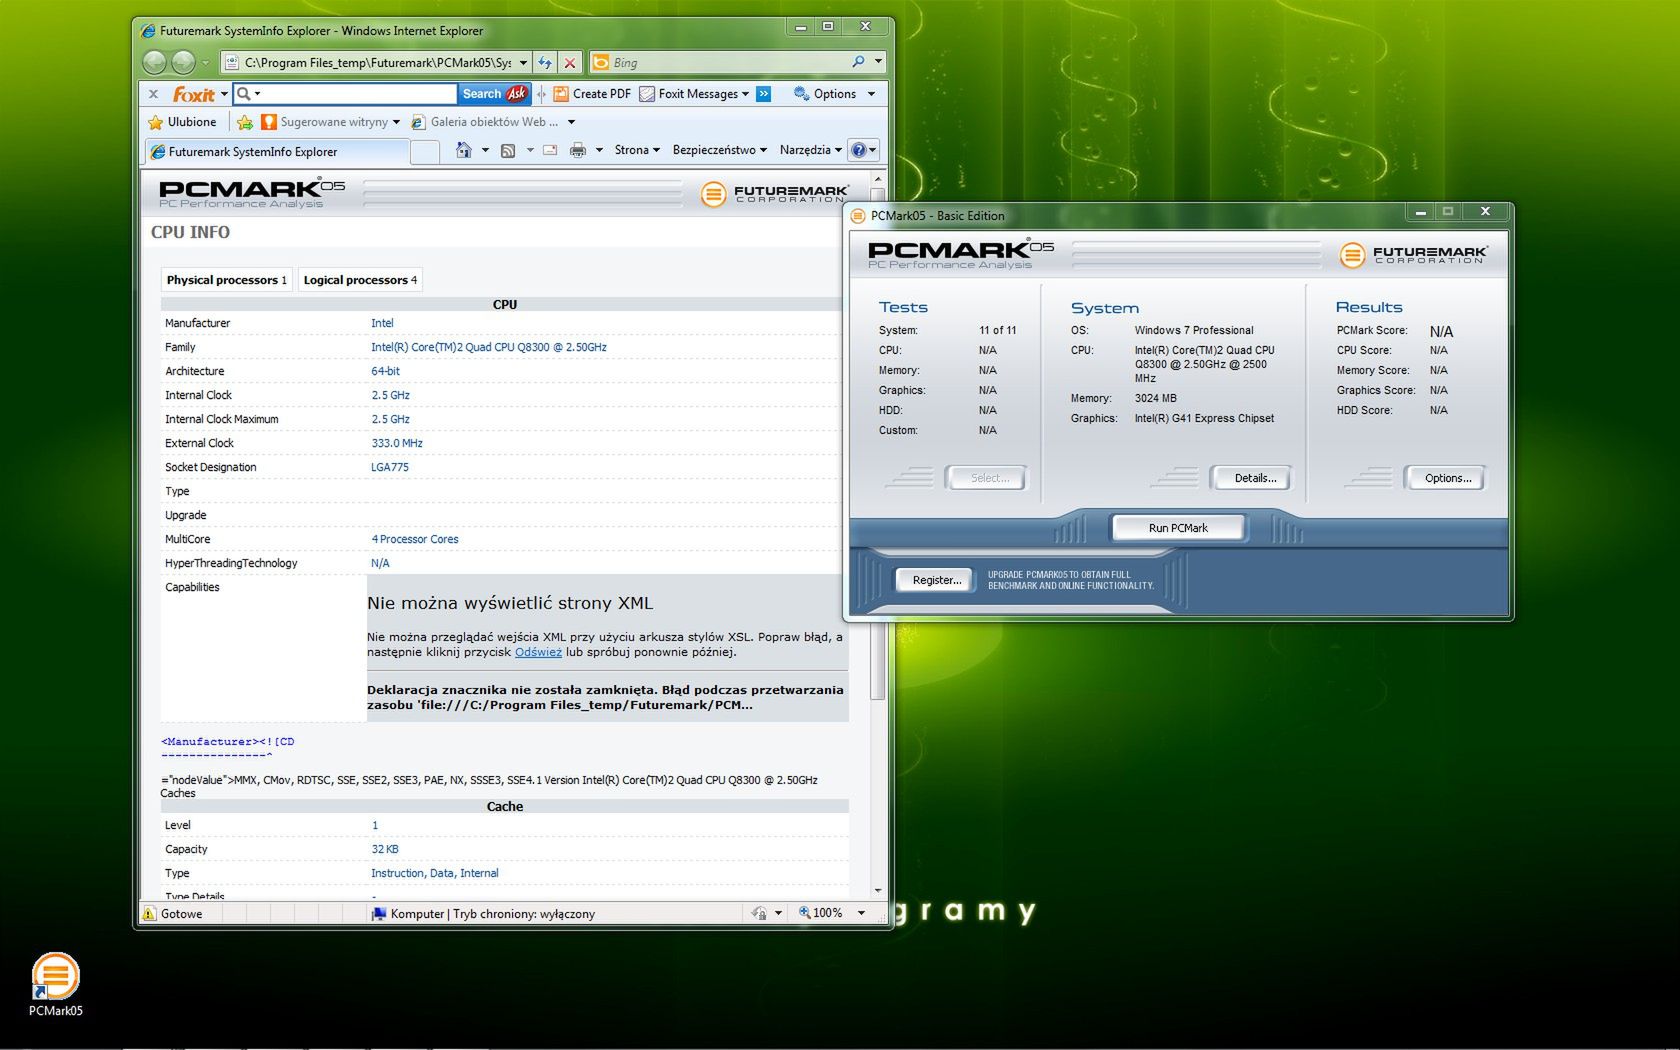This screenshot has height=1050, width=1680.
Task: Click Run PCMark button
Action: (1178, 528)
